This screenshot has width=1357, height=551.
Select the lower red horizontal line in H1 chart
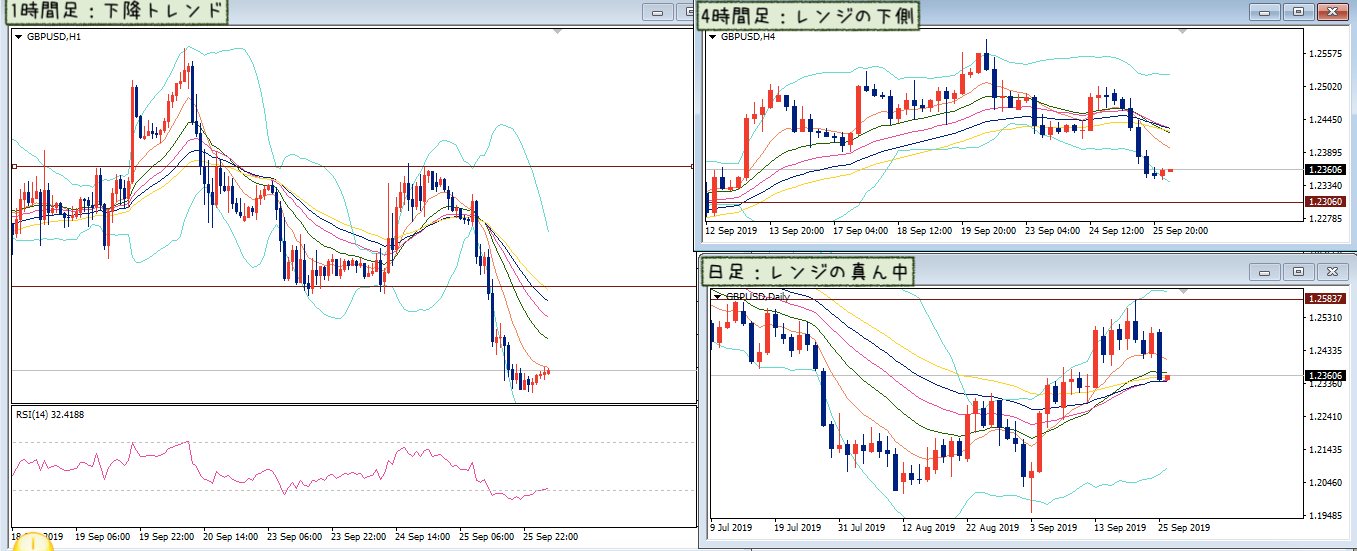tap(353, 287)
